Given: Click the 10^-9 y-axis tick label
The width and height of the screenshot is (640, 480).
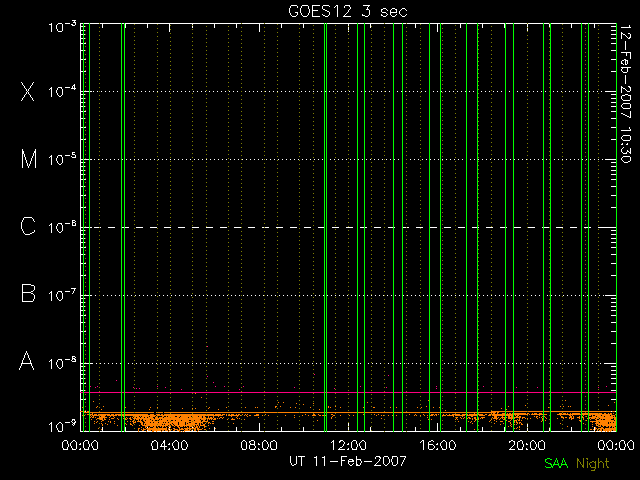Looking at the screenshot, I should pos(62,427).
